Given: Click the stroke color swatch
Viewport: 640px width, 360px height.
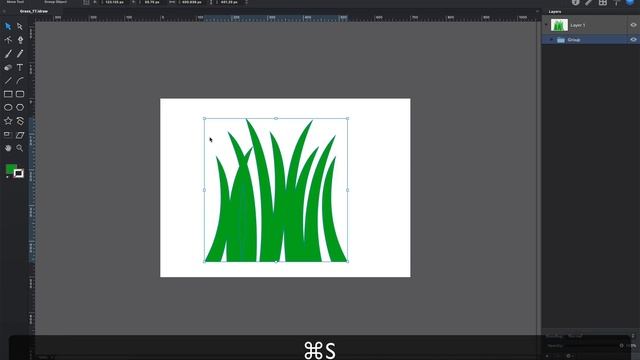Looking at the screenshot, I should click(18, 173).
